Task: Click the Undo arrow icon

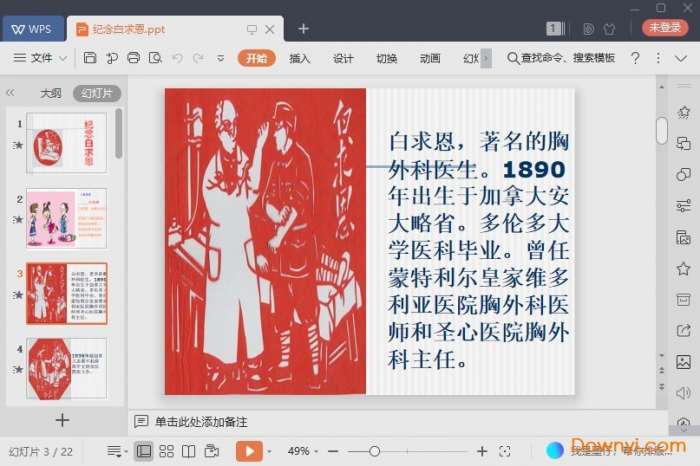Action: (177, 58)
